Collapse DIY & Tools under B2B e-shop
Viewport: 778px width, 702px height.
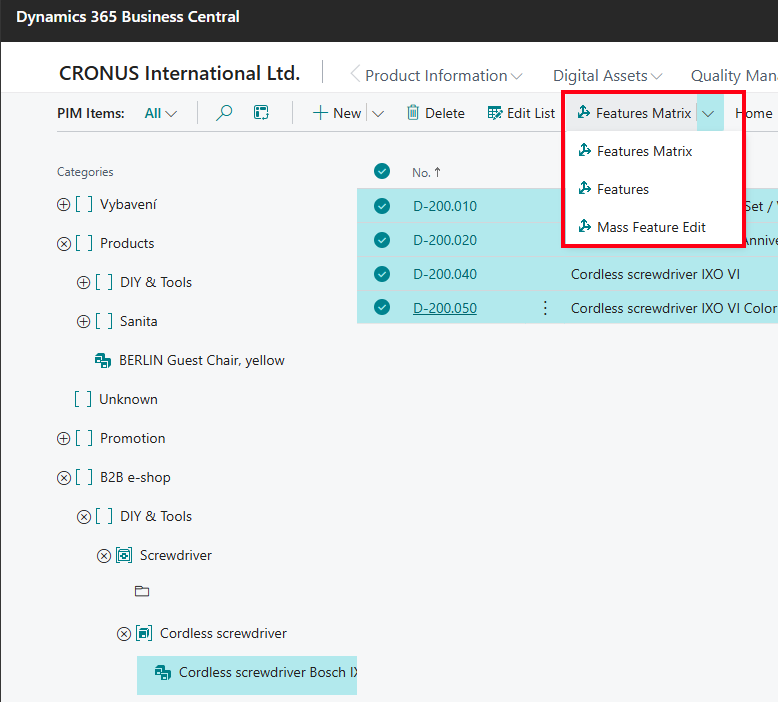pyautogui.click(x=83, y=517)
